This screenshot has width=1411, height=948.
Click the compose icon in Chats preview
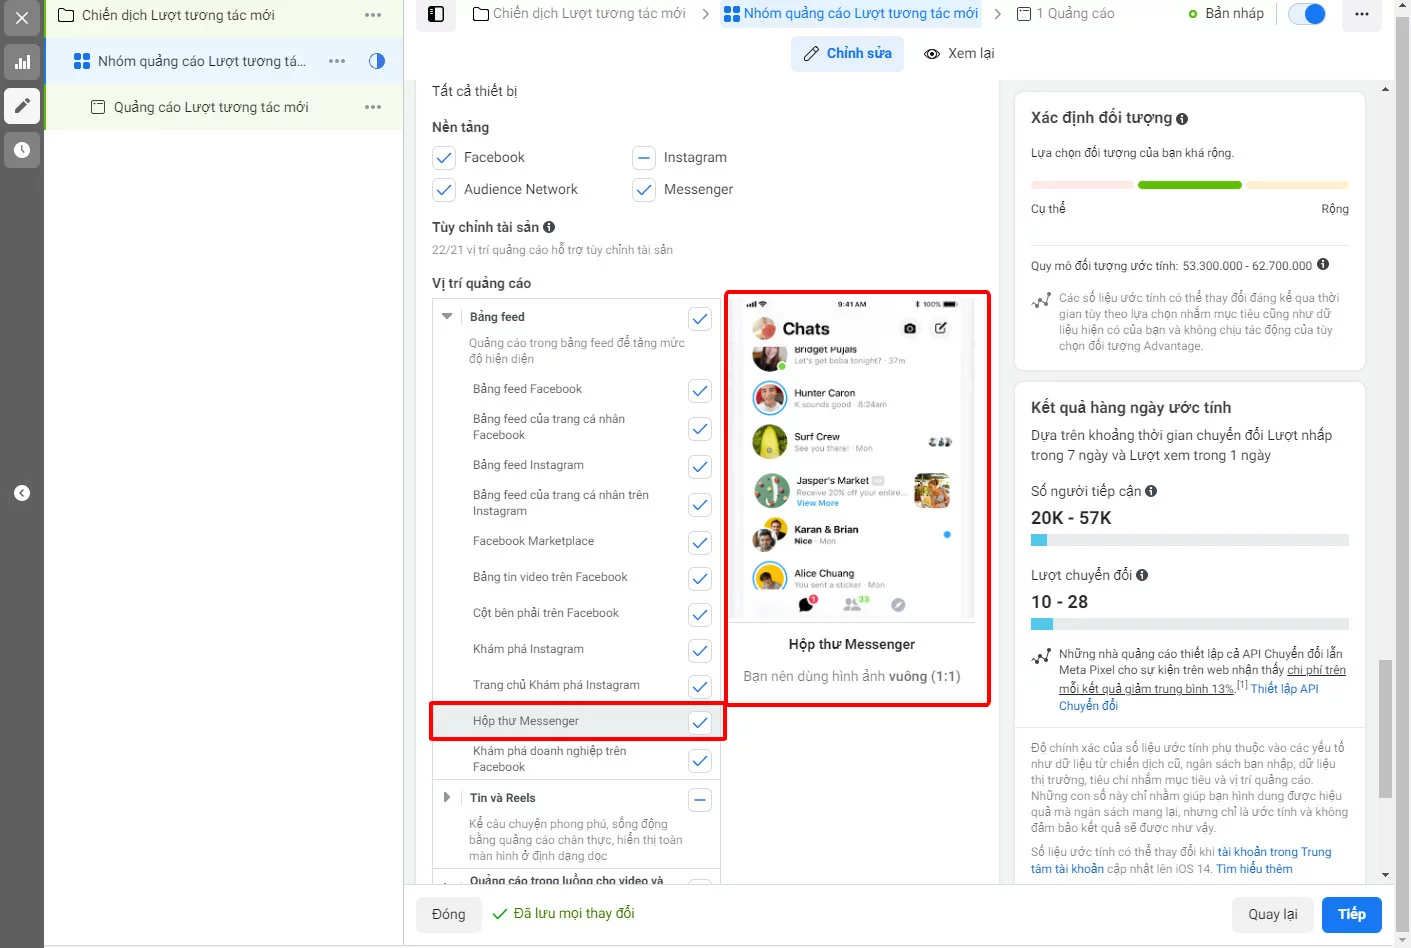pyautogui.click(x=941, y=328)
